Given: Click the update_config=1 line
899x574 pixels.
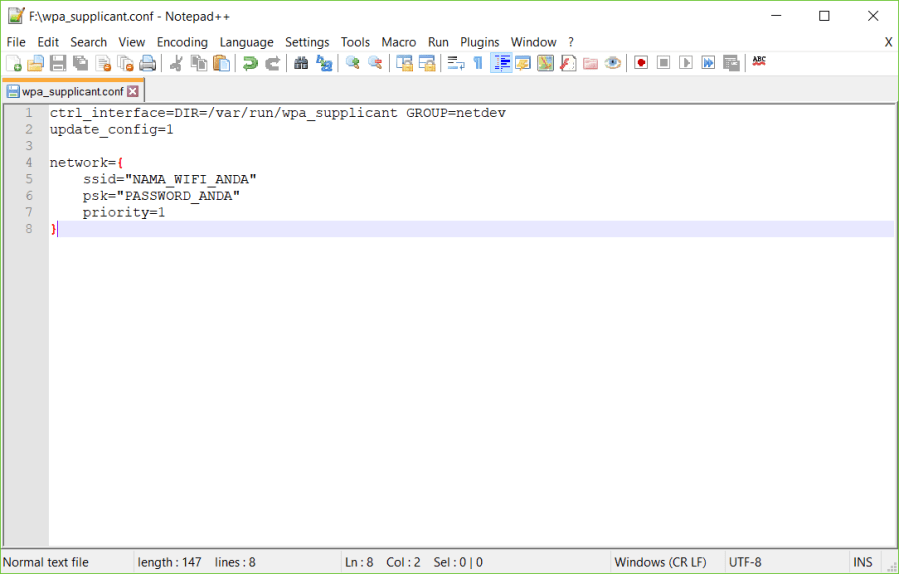Looking at the screenshot, I should [112, 130].
